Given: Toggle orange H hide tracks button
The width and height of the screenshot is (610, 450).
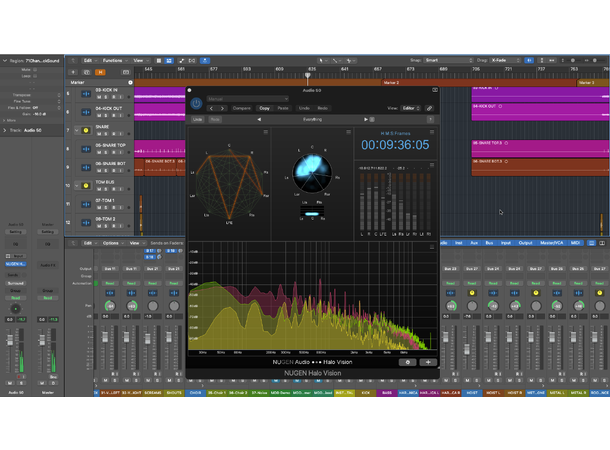Looking at the screenshot, I should pos(100,72).
